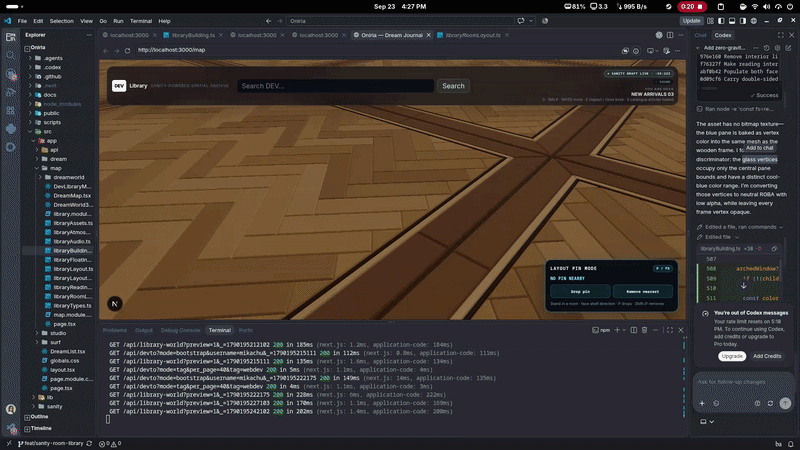Switch to the Debug Console tab
The width and height of the screenshot is (800, 450).
coord(181,330)
